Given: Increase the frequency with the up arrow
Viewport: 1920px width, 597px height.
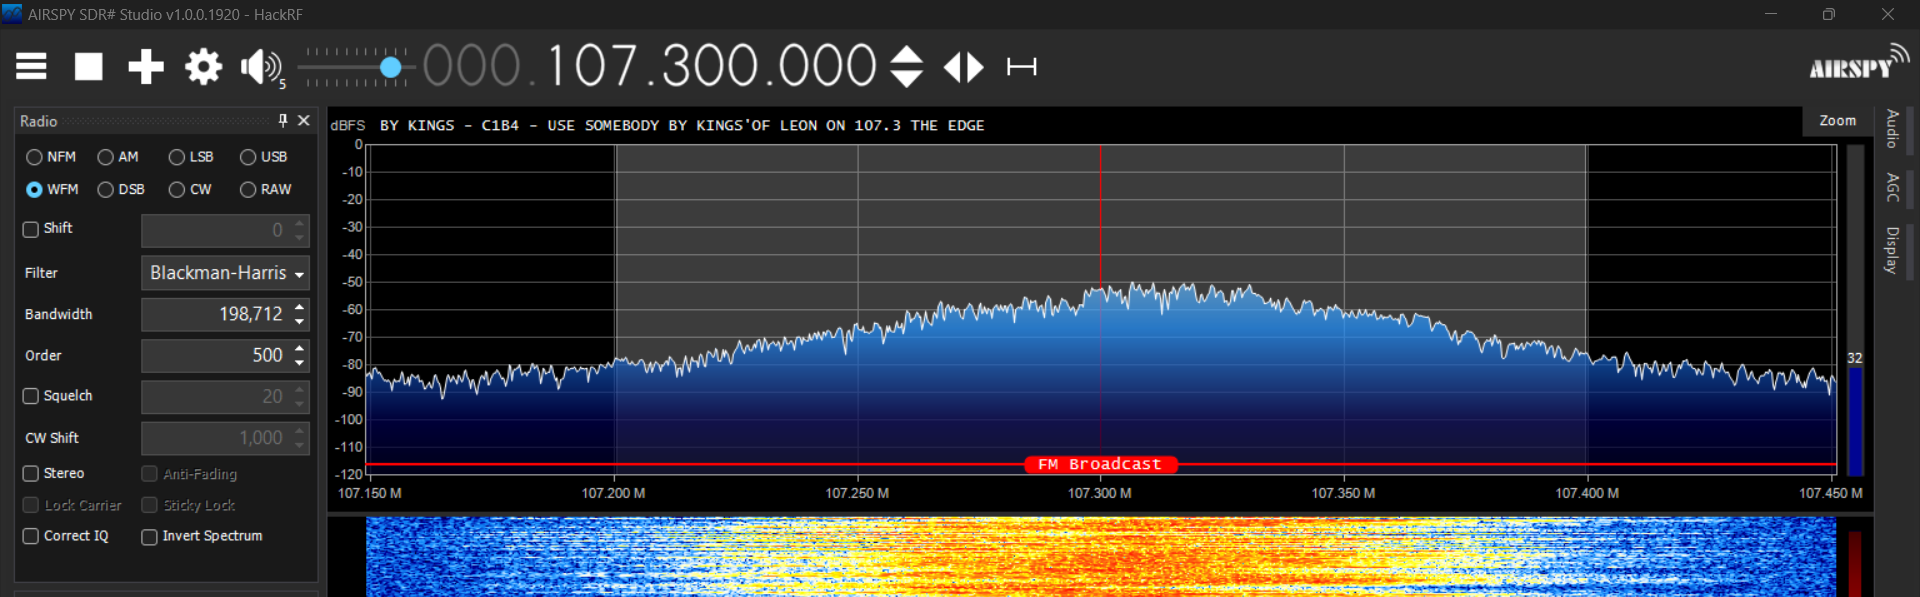Looking at the screenshot, I should click(x=906, y=54).
